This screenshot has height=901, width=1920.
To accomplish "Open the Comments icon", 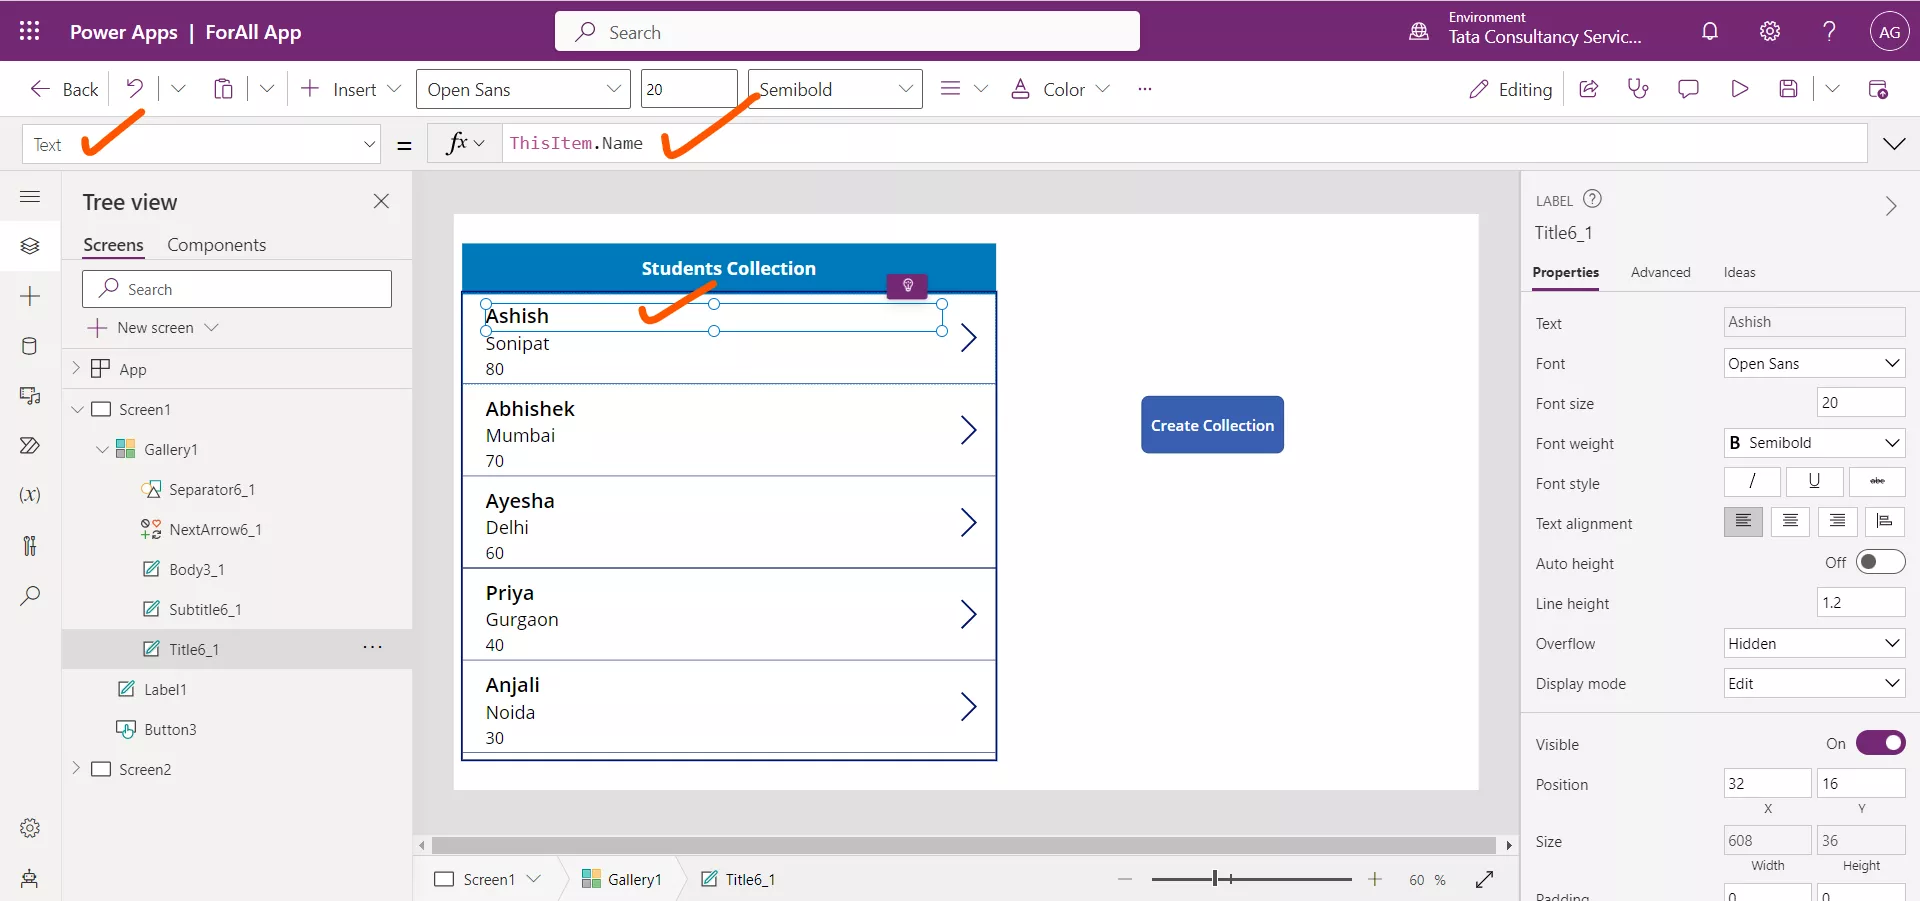I will click(1688, 89).
